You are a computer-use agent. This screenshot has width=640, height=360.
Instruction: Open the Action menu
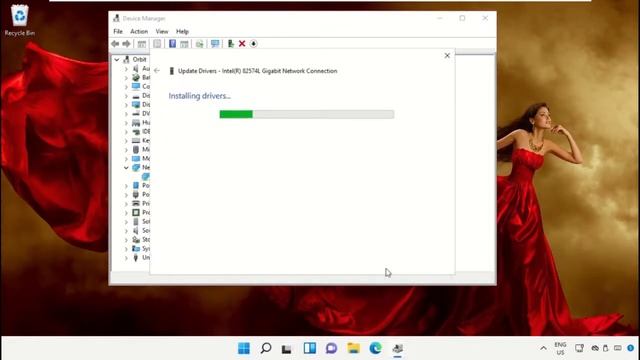[139, 31]
